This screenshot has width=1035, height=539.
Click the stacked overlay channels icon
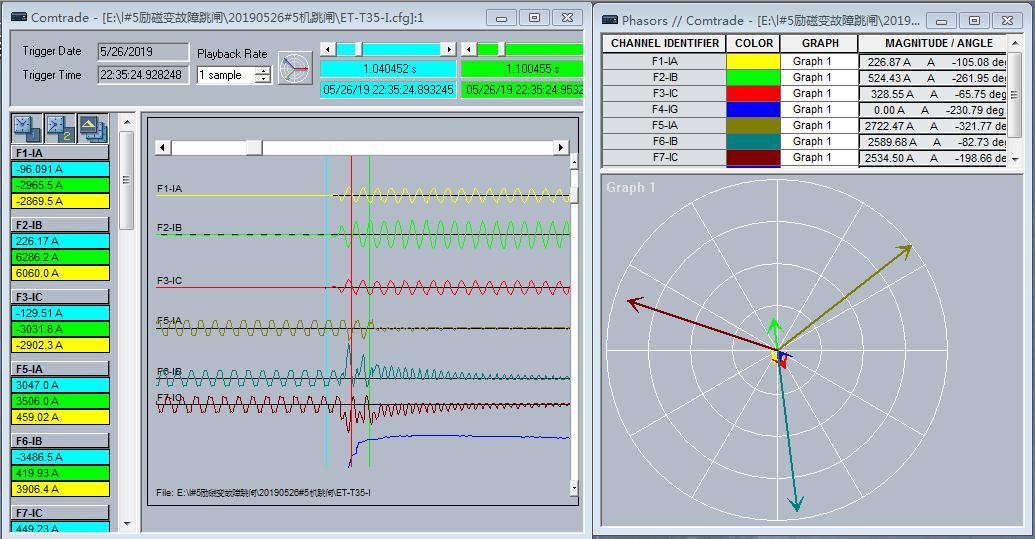point(94,128)
